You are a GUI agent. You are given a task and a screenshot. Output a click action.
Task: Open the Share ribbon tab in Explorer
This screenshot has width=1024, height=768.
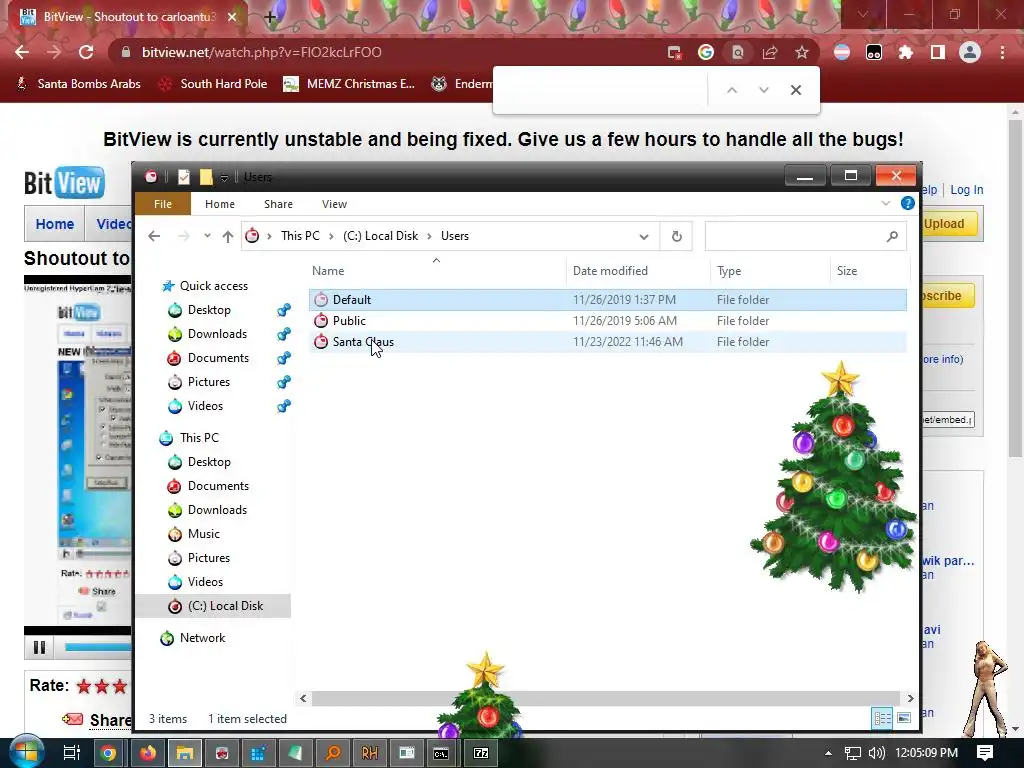click(278, 204)
